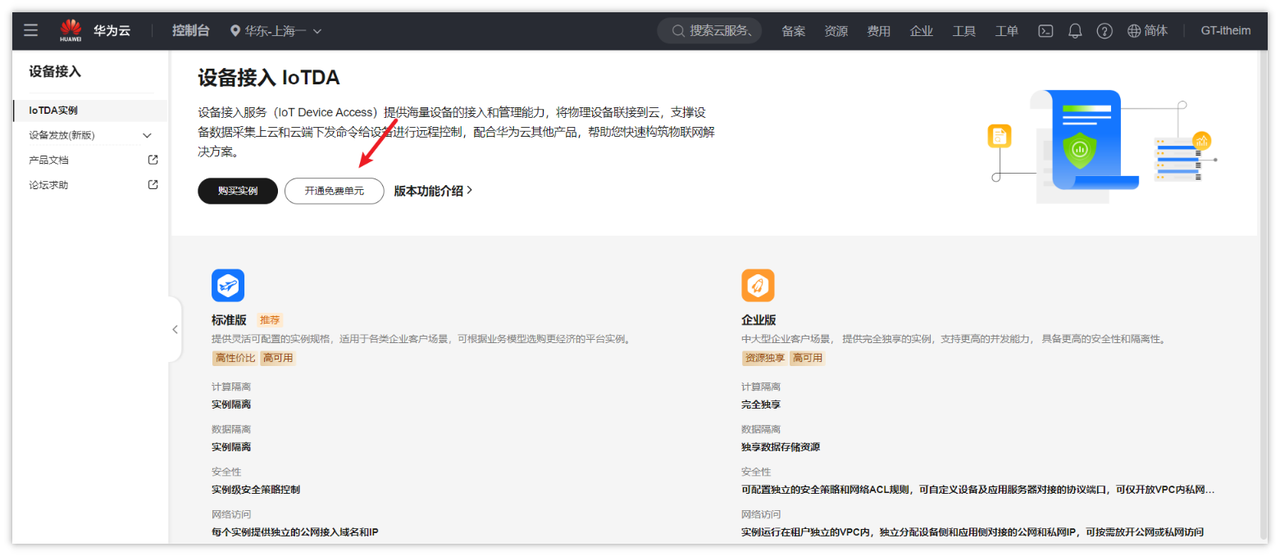Open the help question mark icon
Viewport: 1280px width, 556px height.
coord(1104,31)
